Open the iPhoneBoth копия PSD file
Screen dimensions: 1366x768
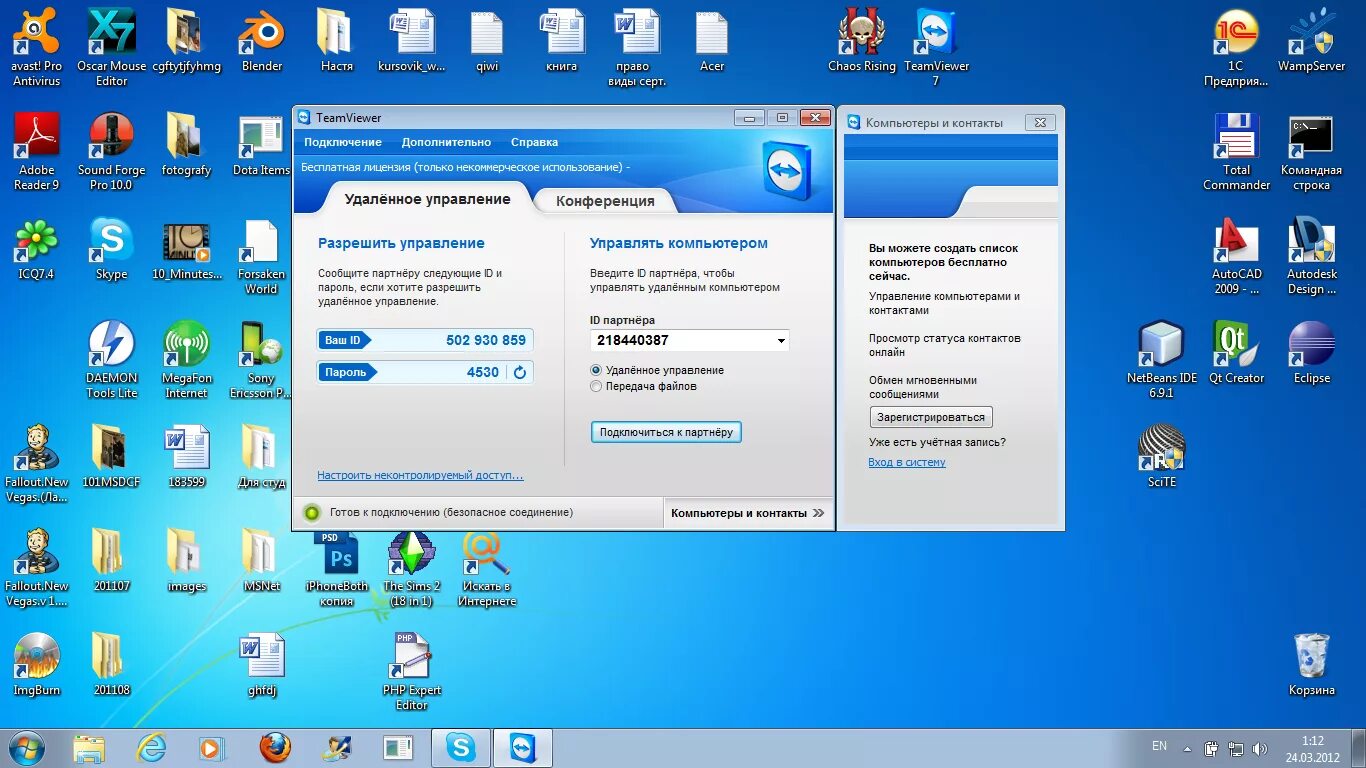336,567
